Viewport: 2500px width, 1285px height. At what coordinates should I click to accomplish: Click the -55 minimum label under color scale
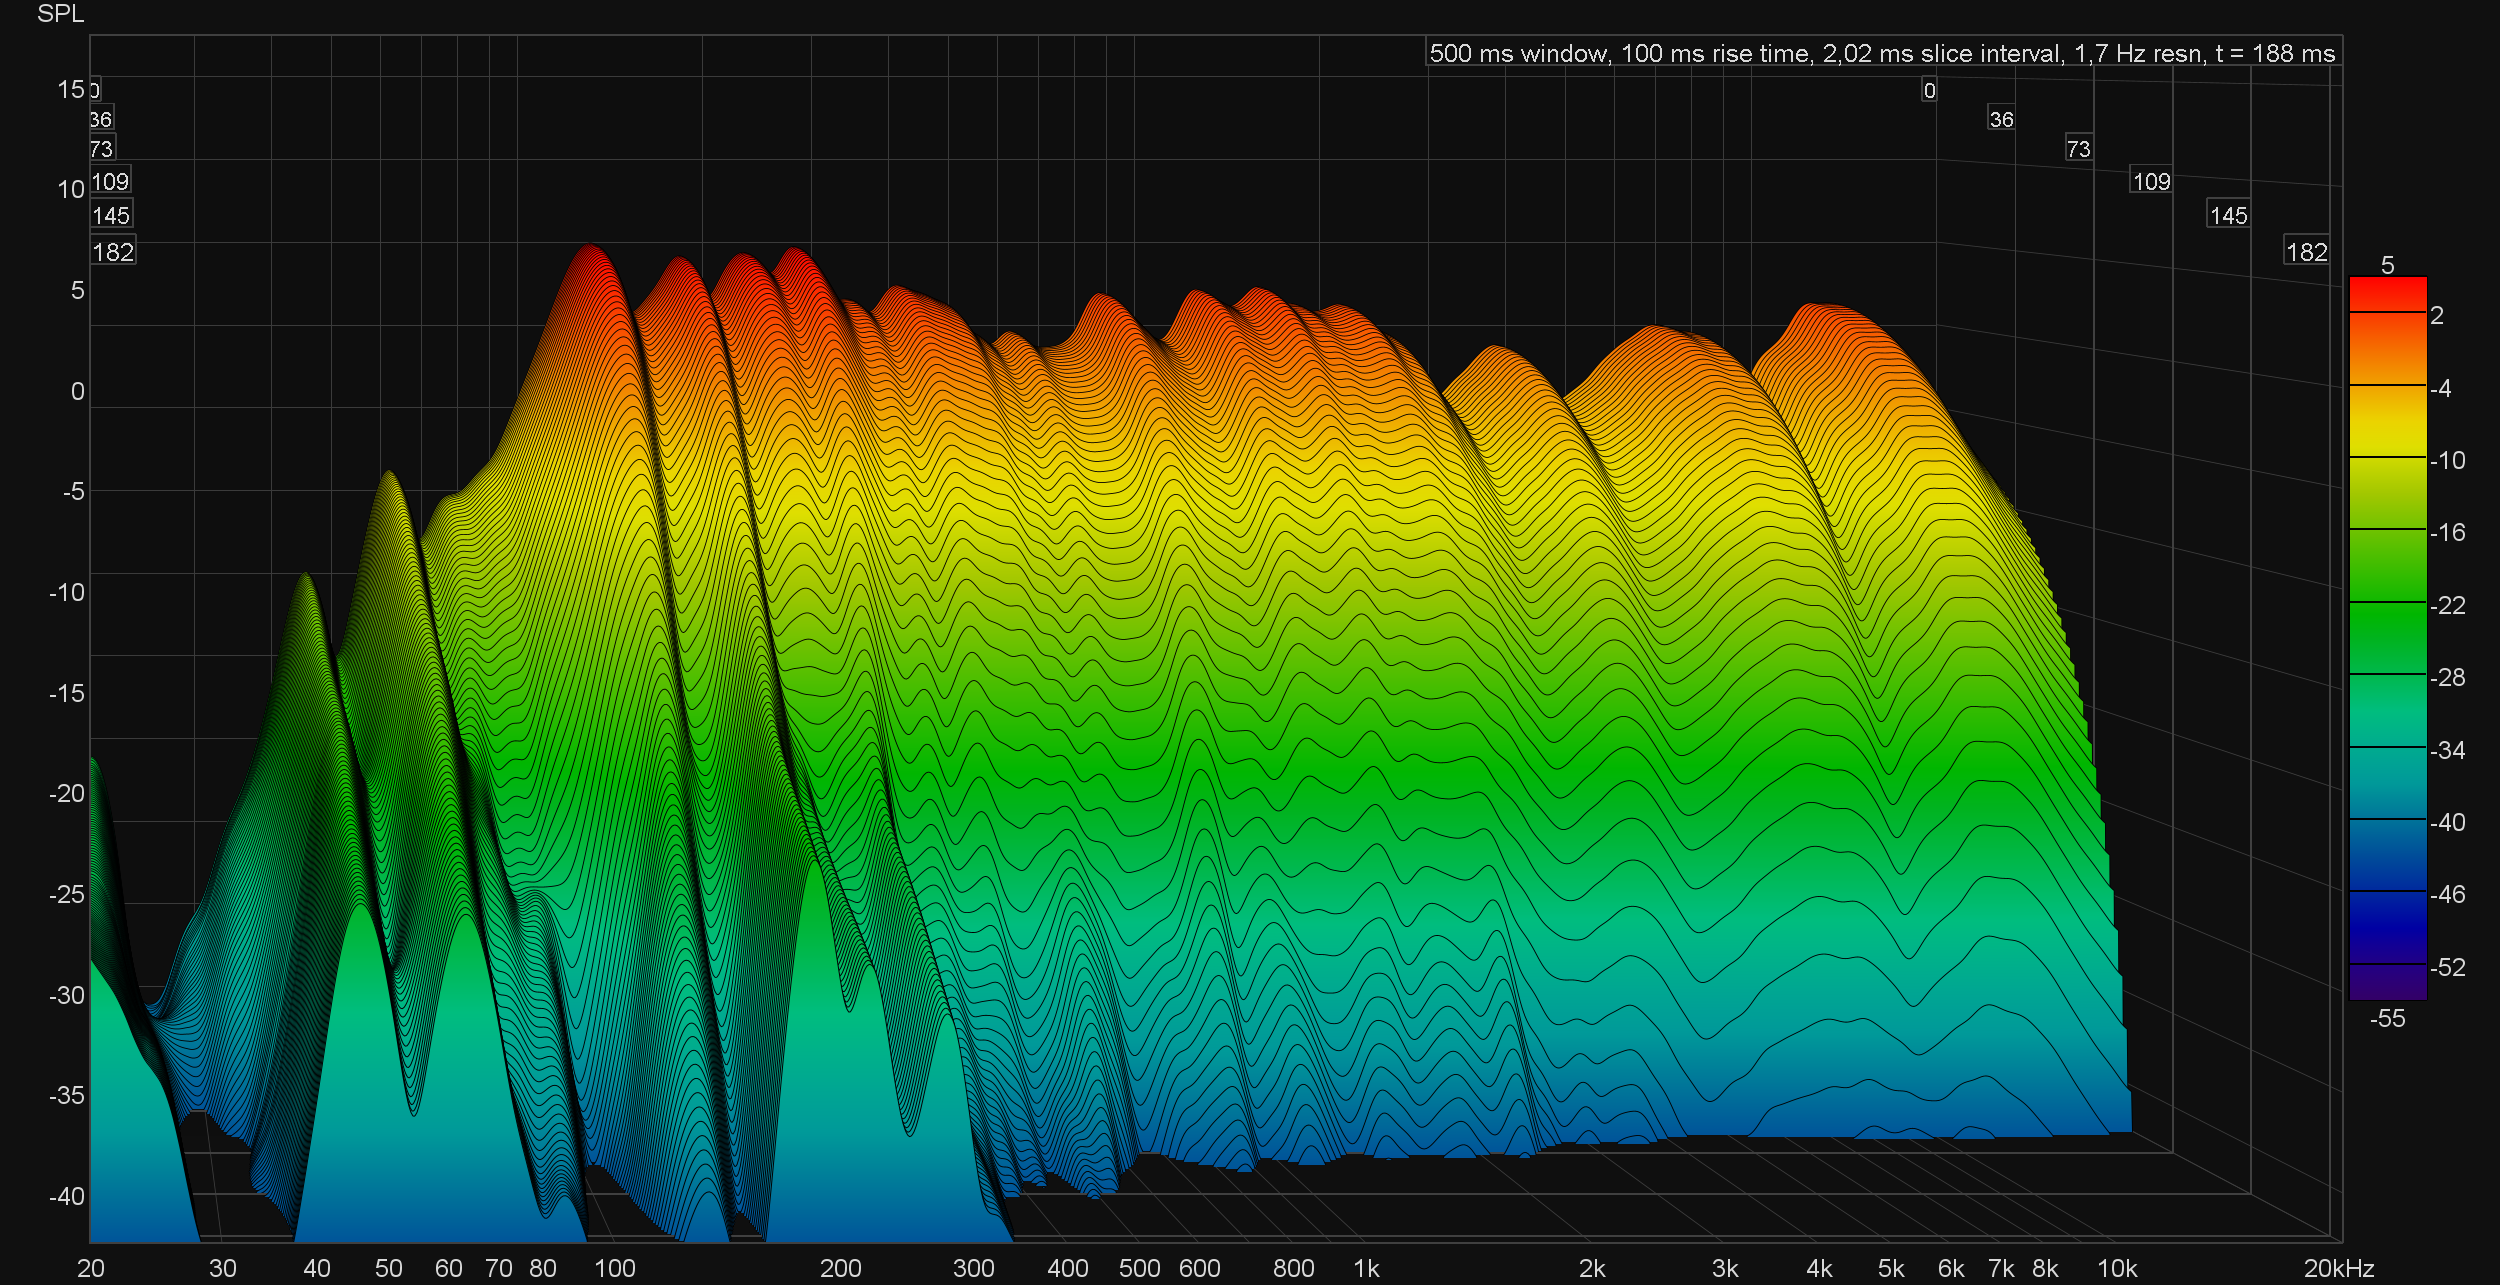pos(2387,1018)
